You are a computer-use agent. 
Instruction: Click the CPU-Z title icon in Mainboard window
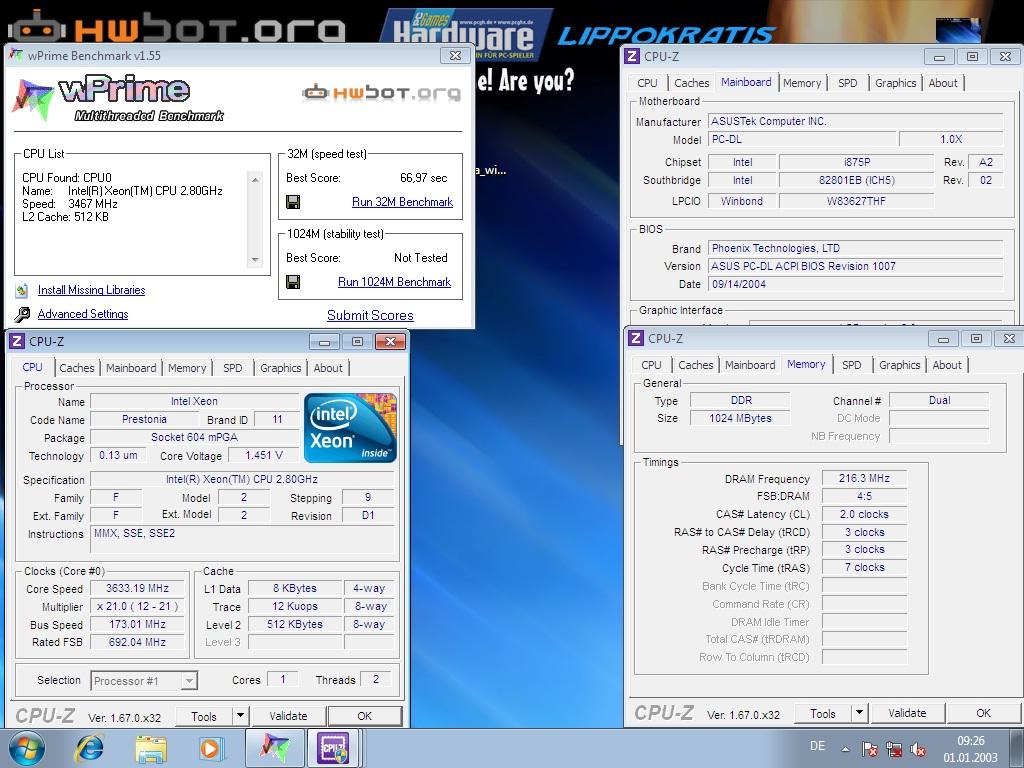tap(632, 56)
